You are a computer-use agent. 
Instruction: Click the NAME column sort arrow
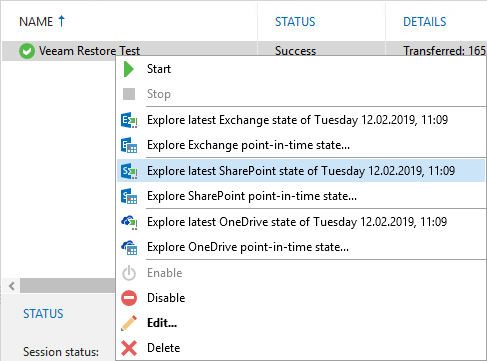click(61, 21)
